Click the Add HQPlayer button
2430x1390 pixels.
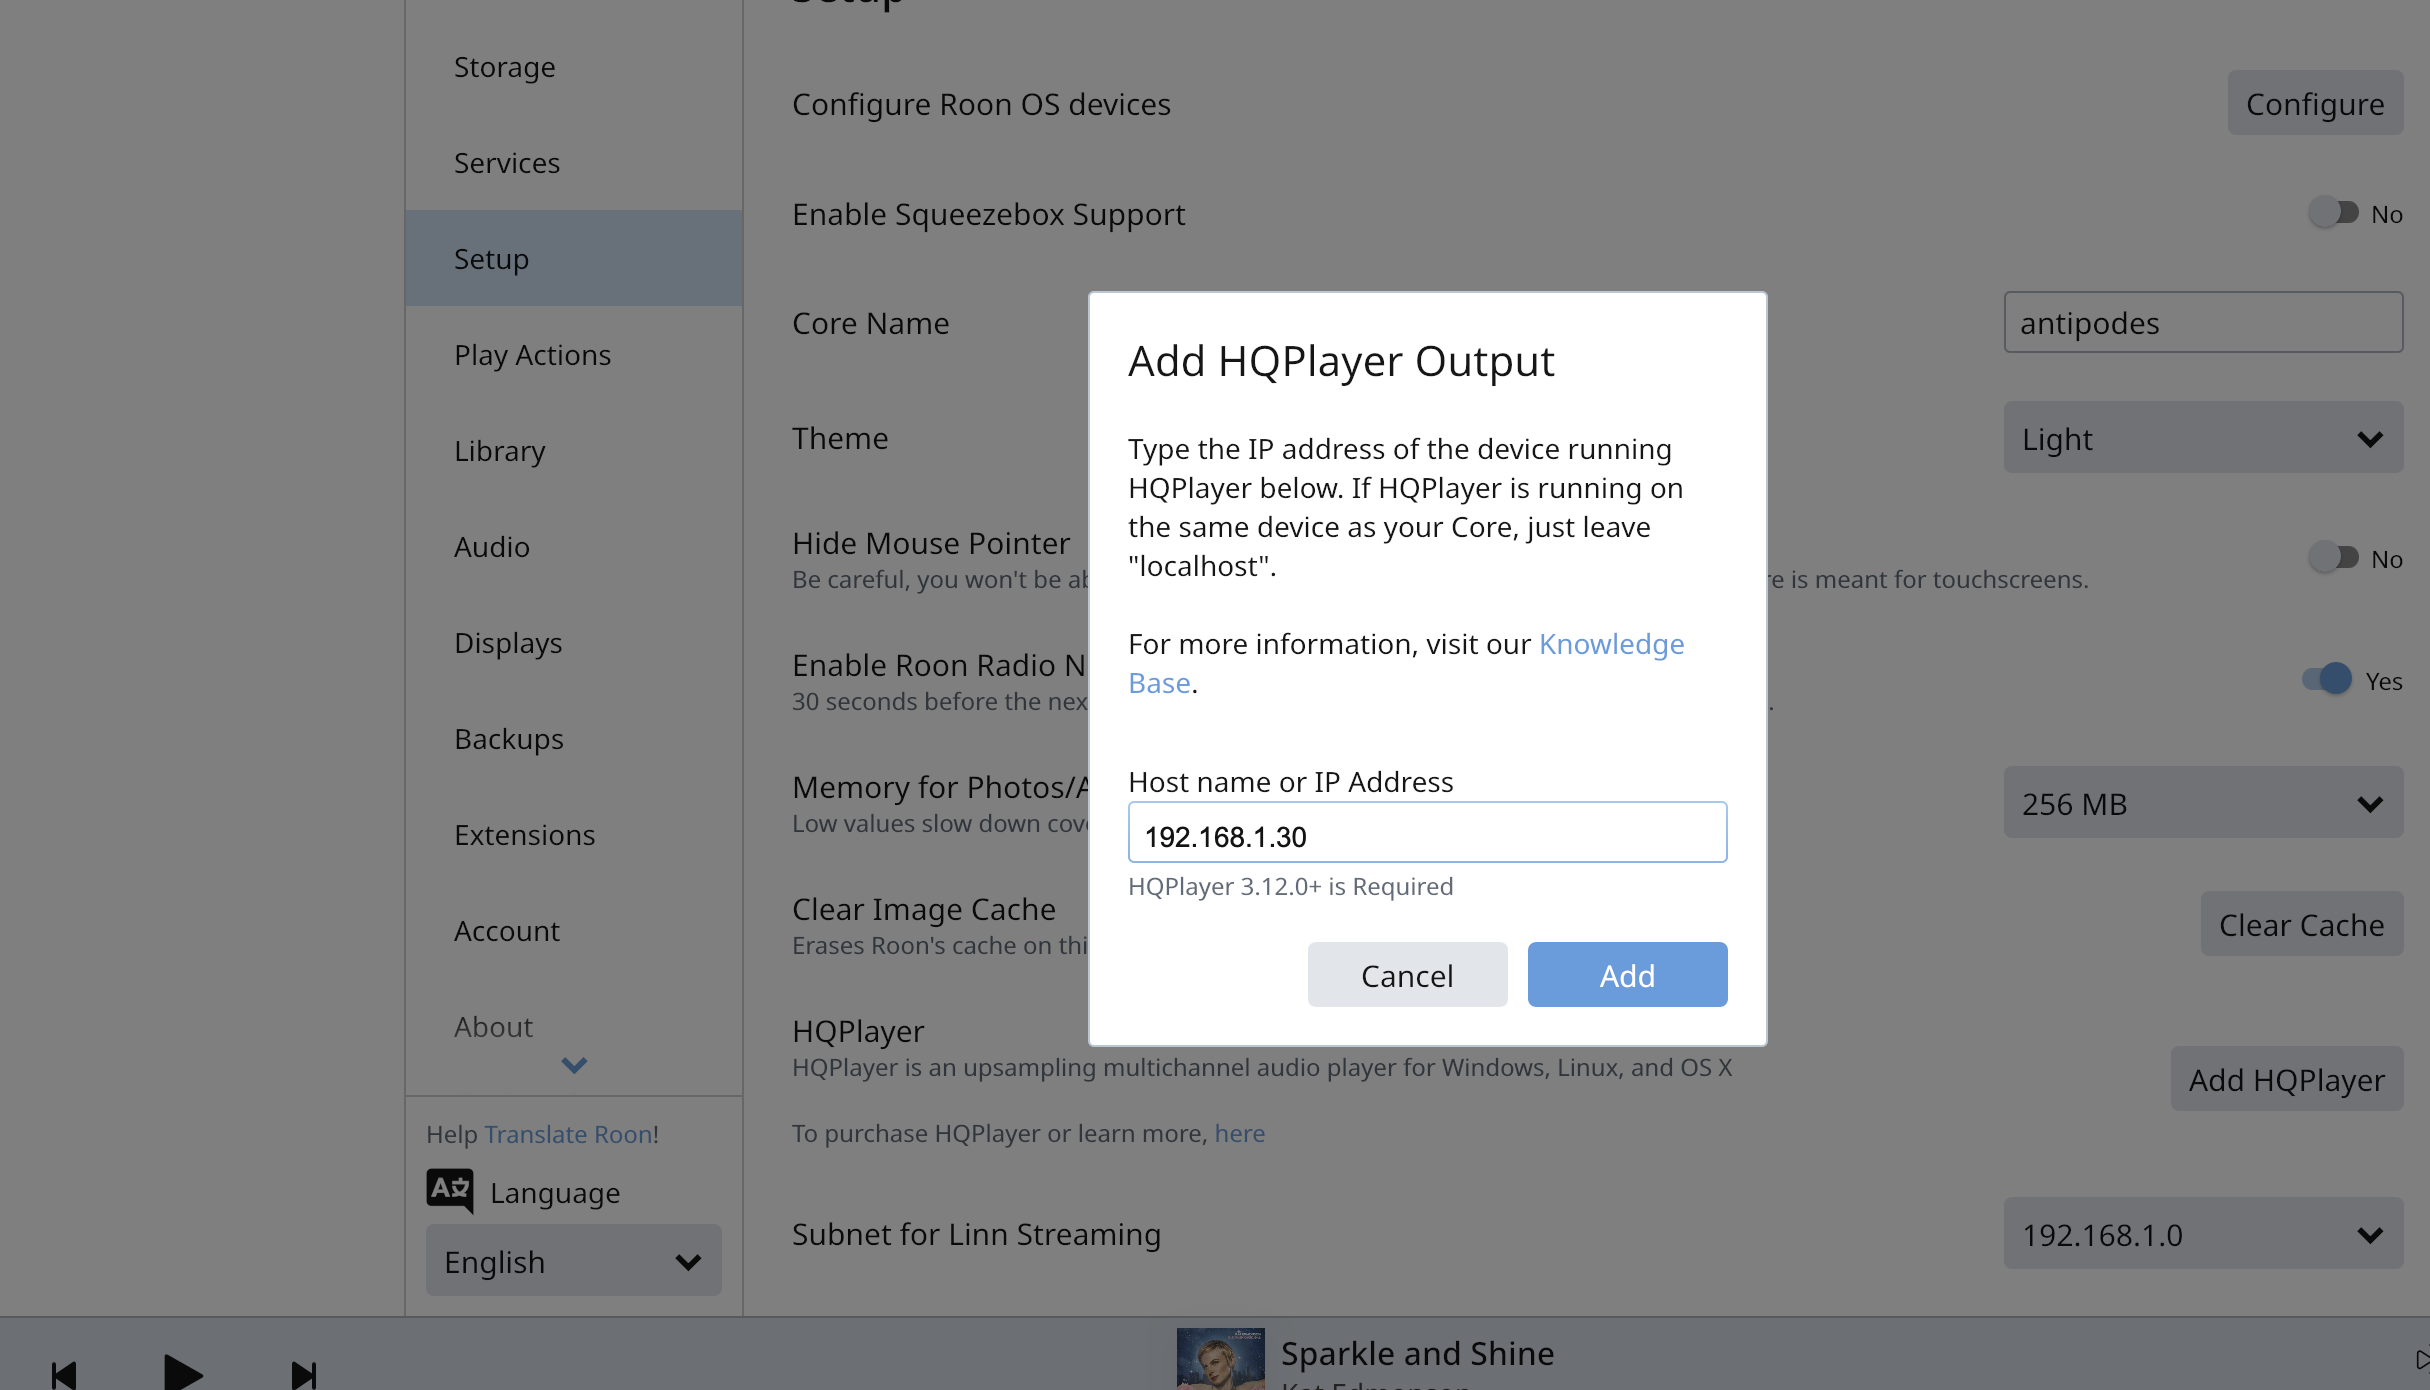(2286, 1079)
